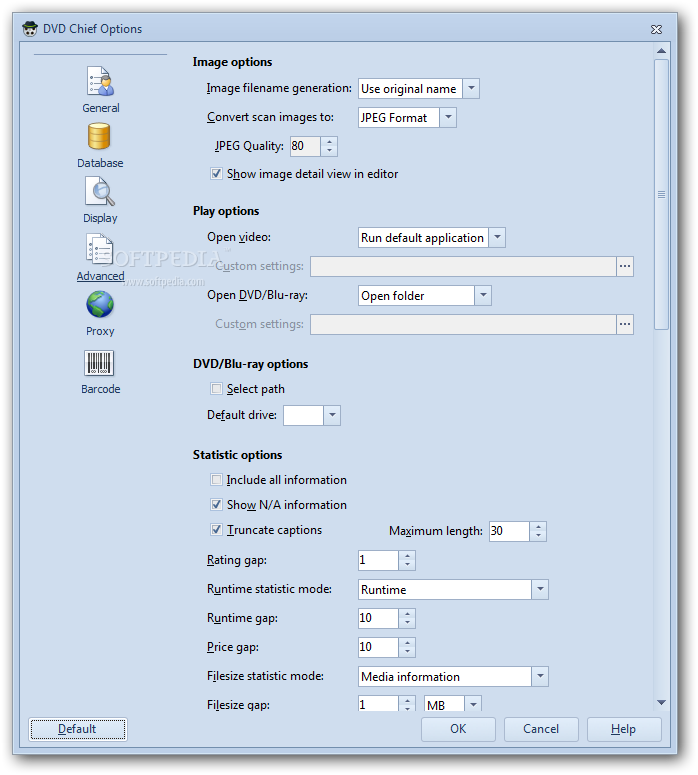The height and width of the screenshot is (775, 698).
Task: Expand Image filename generation dropdown
Action: pos(471,88)
